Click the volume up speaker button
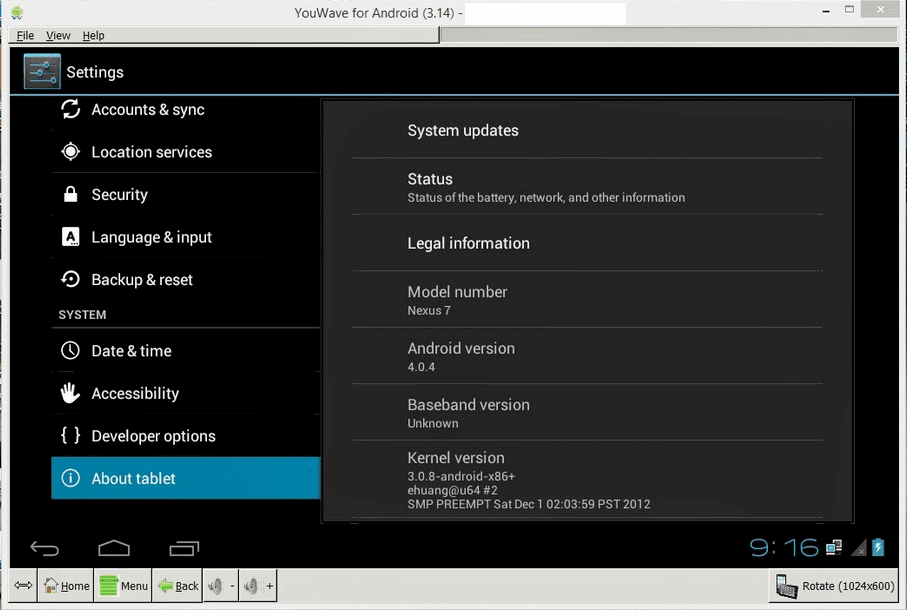Screen dimensions: 907x610 [258, 586]
